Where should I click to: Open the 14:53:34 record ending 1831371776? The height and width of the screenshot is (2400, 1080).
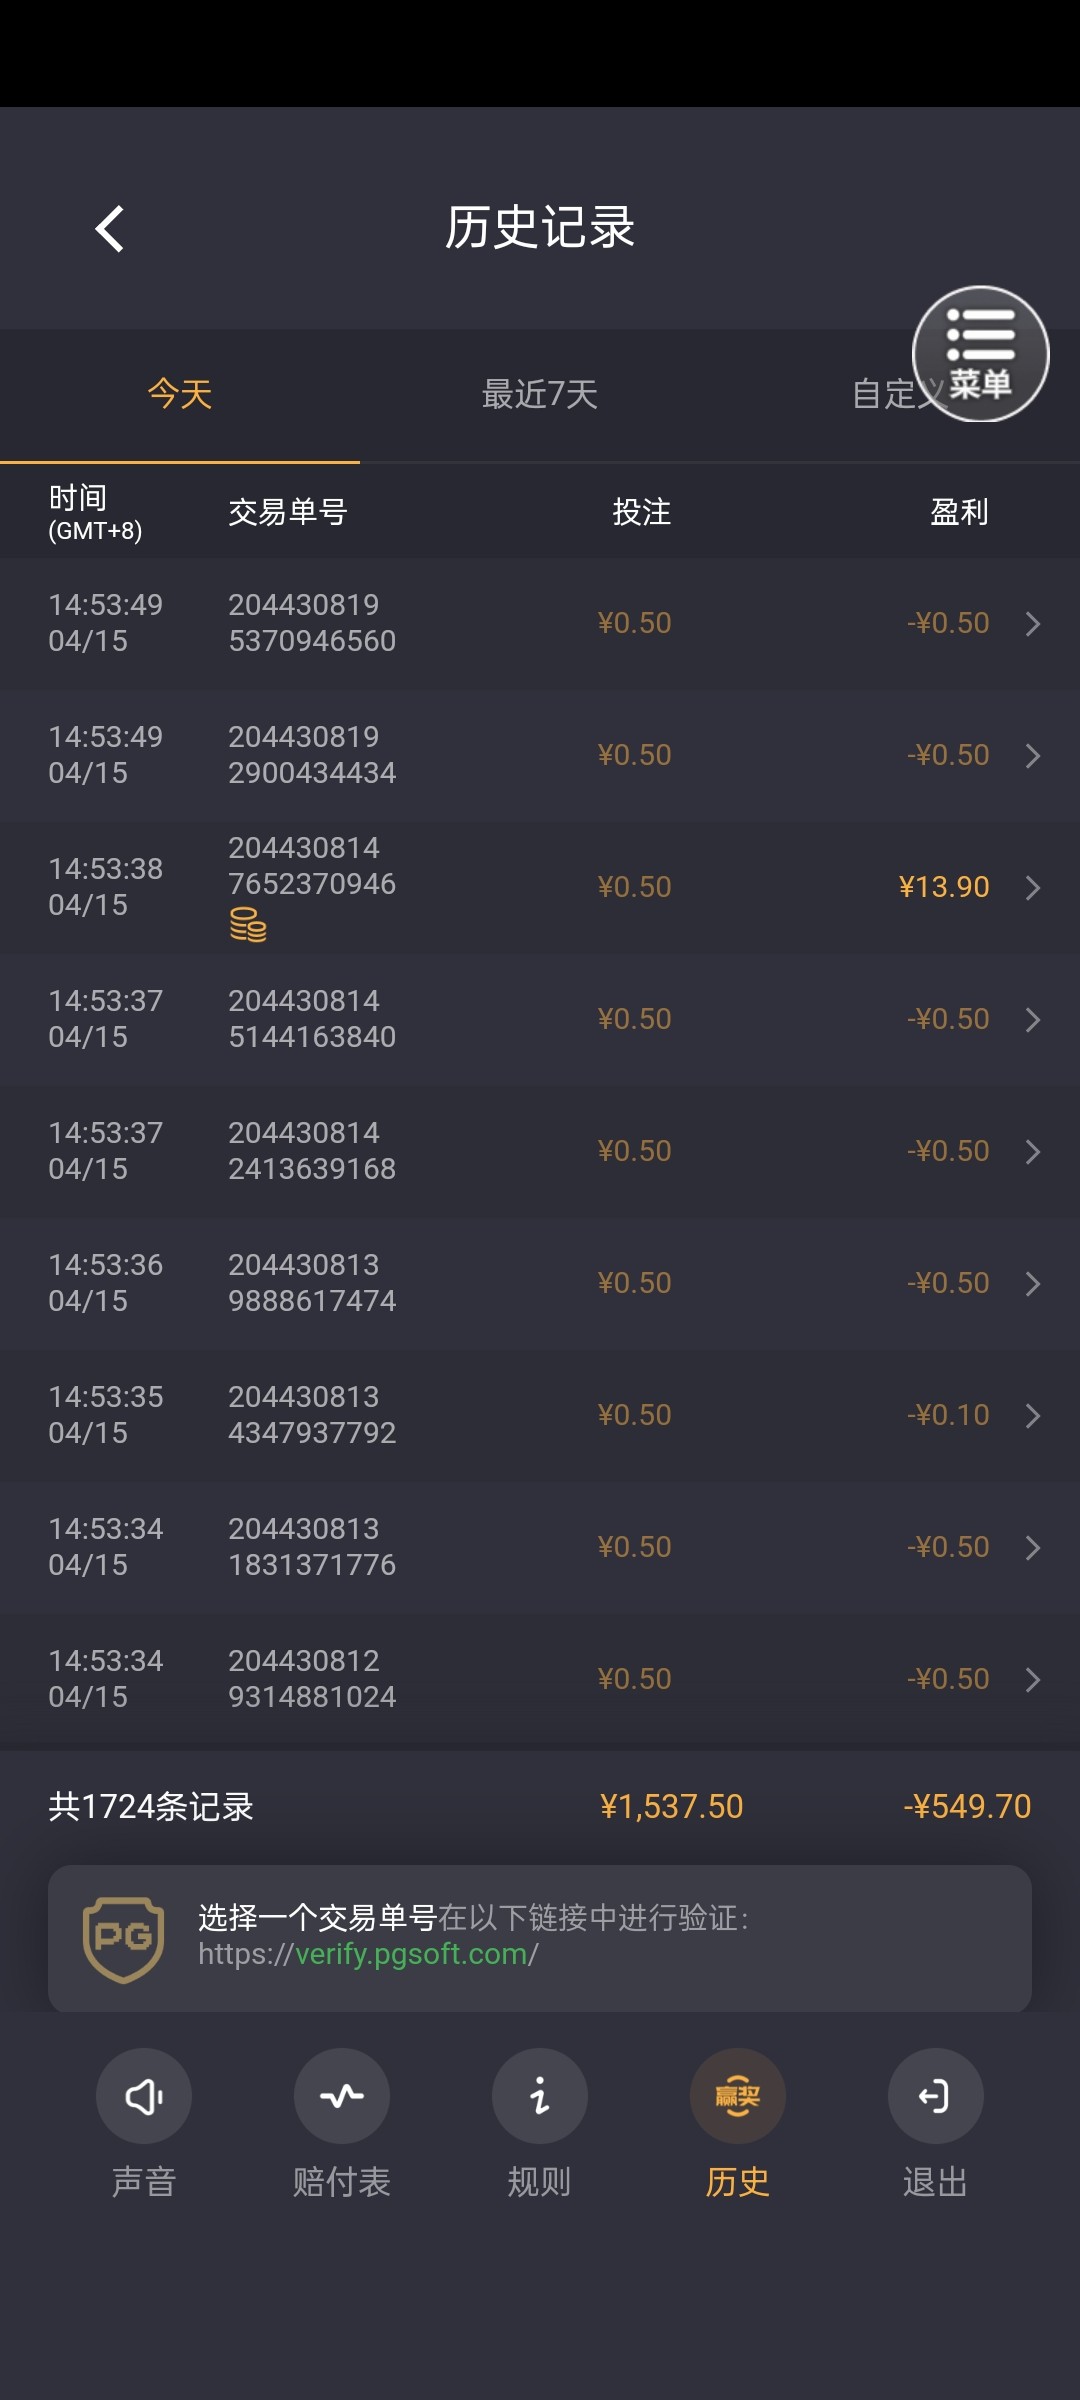[540, 1547]
